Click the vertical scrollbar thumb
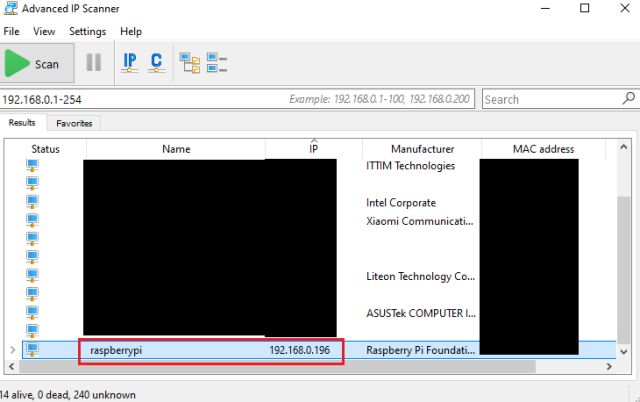 [x=624, y=270]
